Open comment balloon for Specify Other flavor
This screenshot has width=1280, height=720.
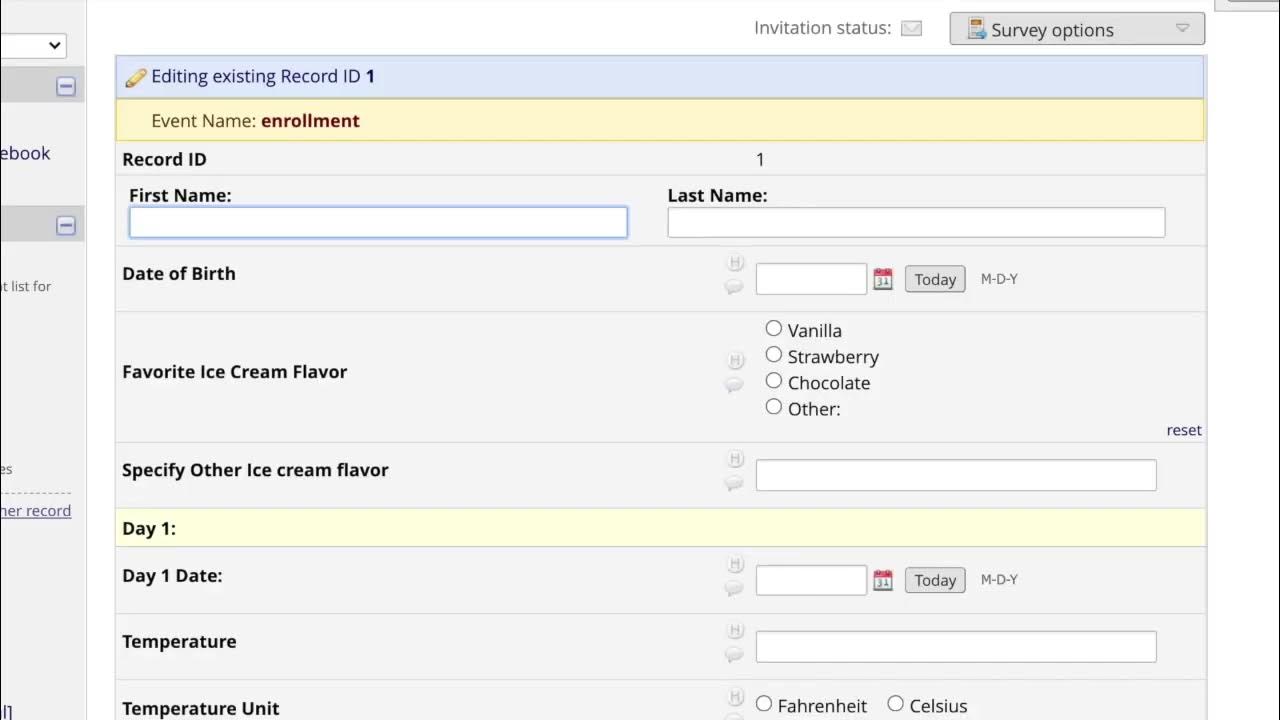click(735, 484)
